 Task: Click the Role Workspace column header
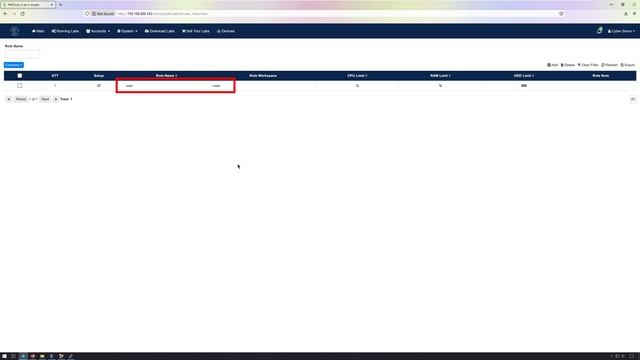tap(263, 76)
